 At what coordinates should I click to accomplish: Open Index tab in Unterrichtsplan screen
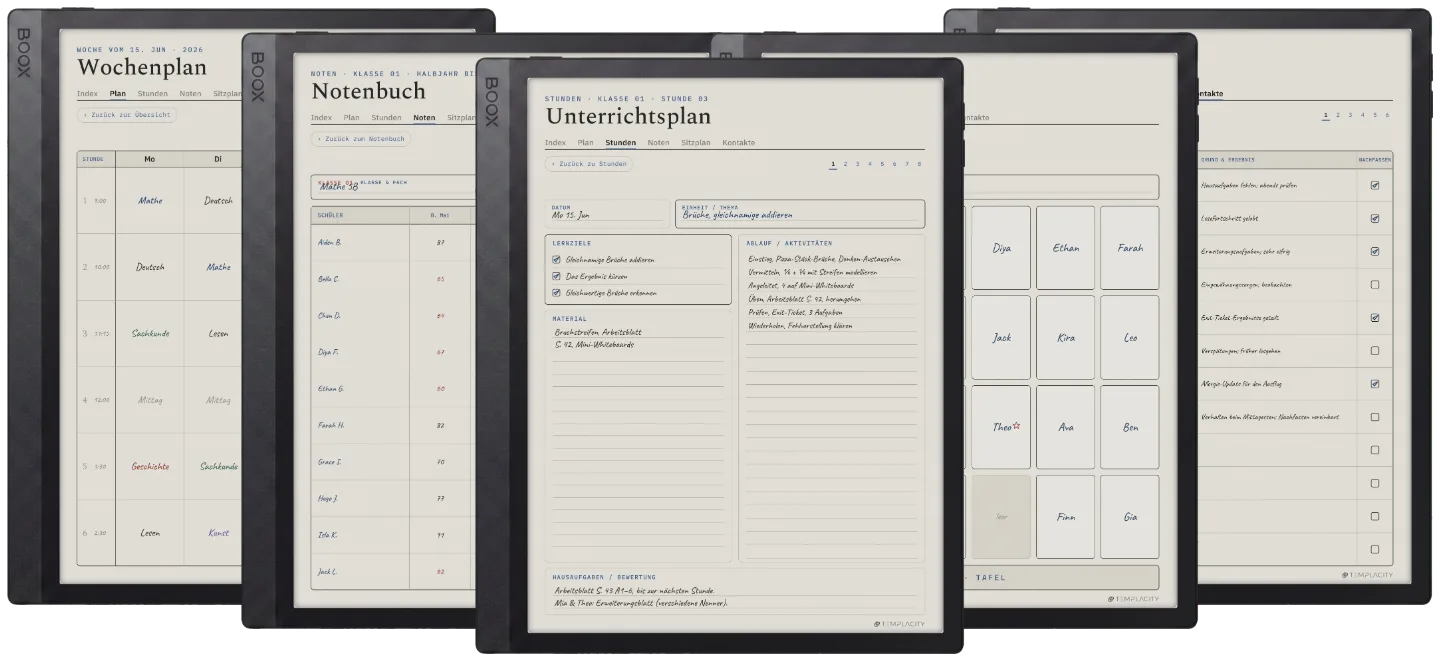coord(555,143)
